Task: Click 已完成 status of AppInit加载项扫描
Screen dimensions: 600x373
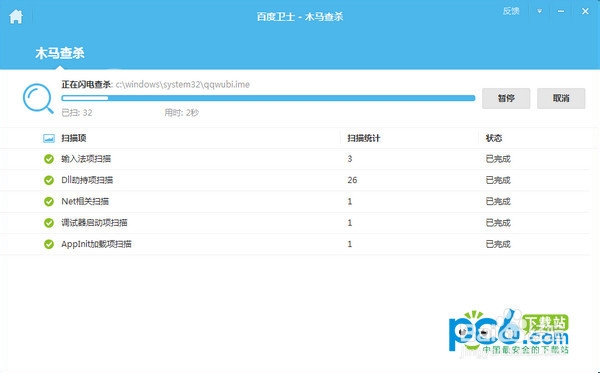Action: 498,244
